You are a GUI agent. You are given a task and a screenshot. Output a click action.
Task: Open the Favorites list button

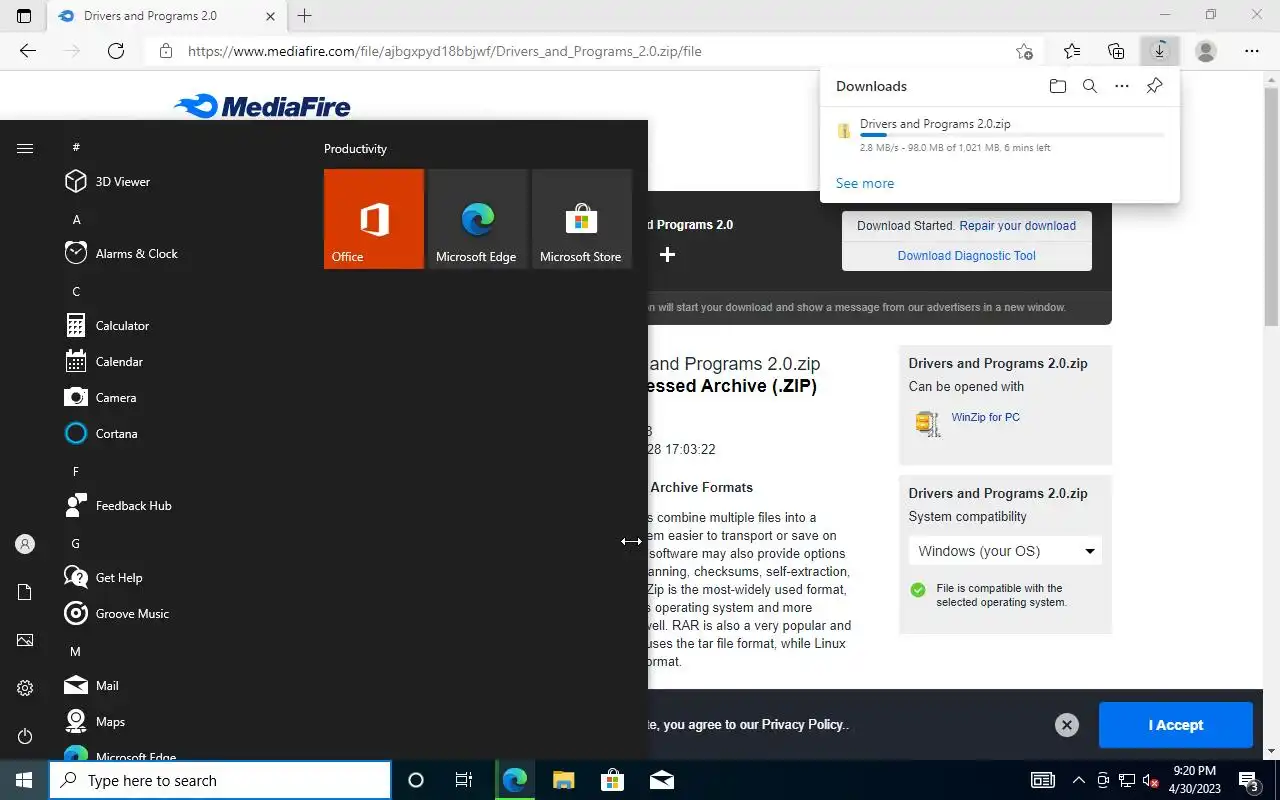(1072, 51)
